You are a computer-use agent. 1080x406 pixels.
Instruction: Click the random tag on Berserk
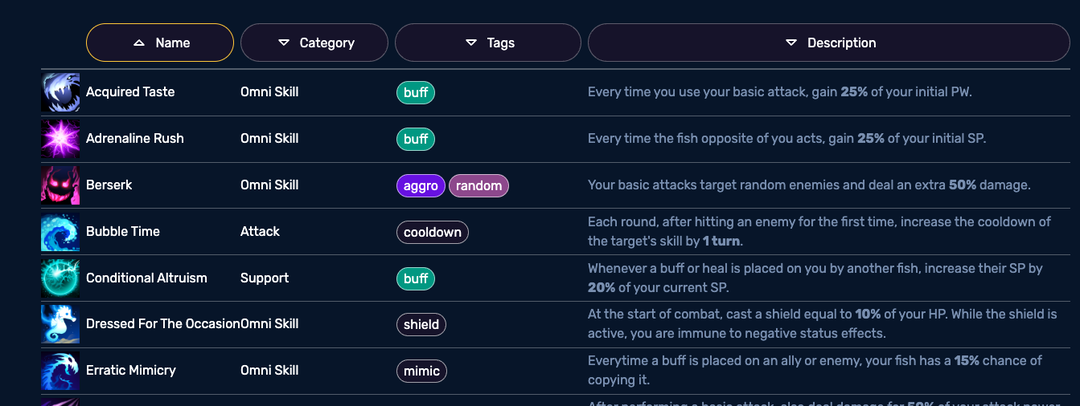point(479,186)
